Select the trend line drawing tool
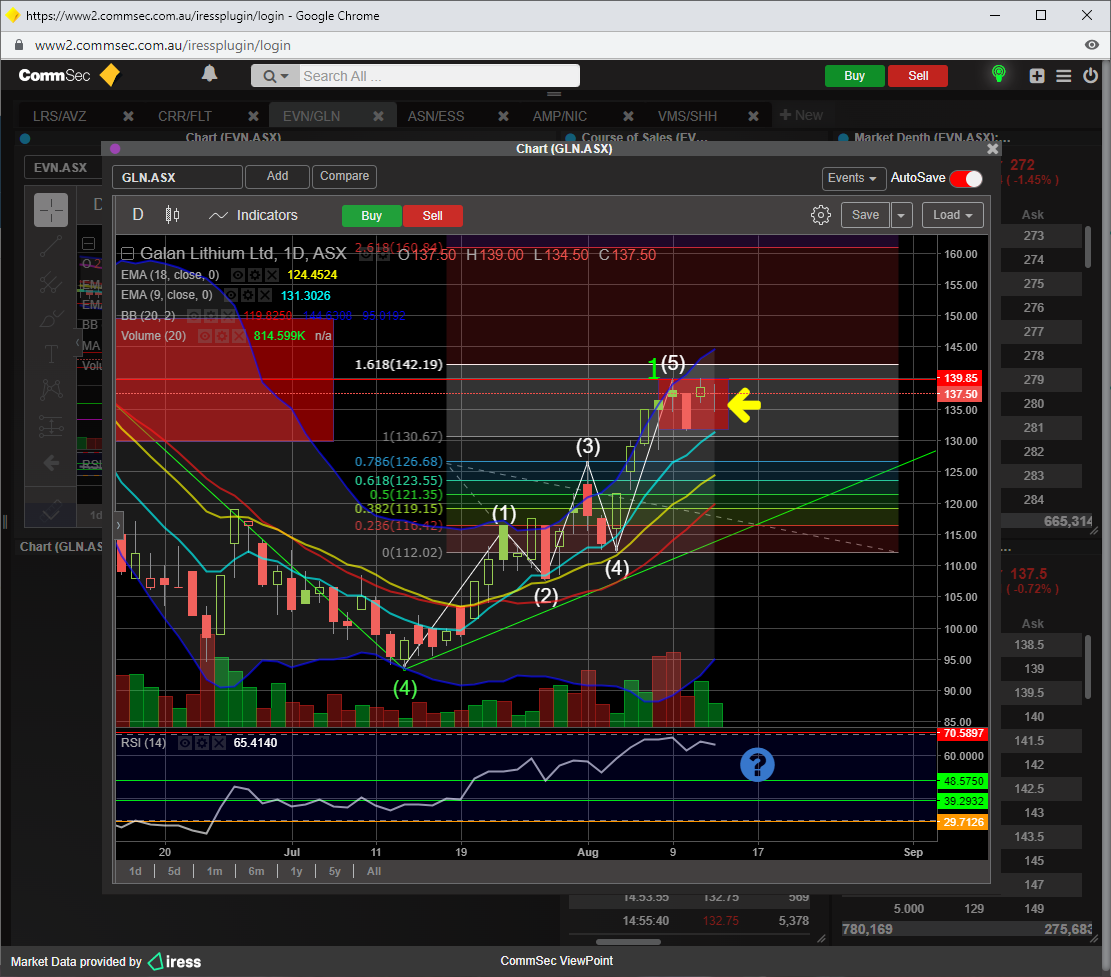 (x=51, y=246)
